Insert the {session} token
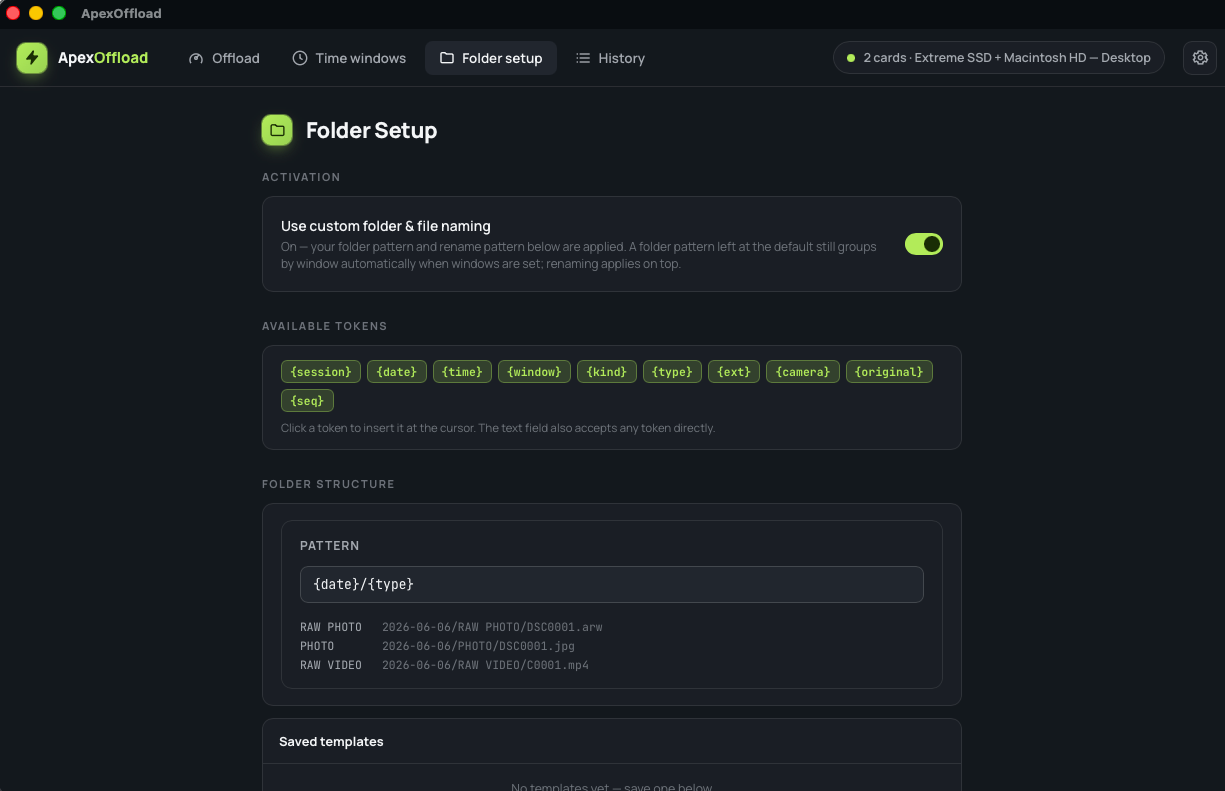Screen dimensions: 1225x791 point(321,372)
